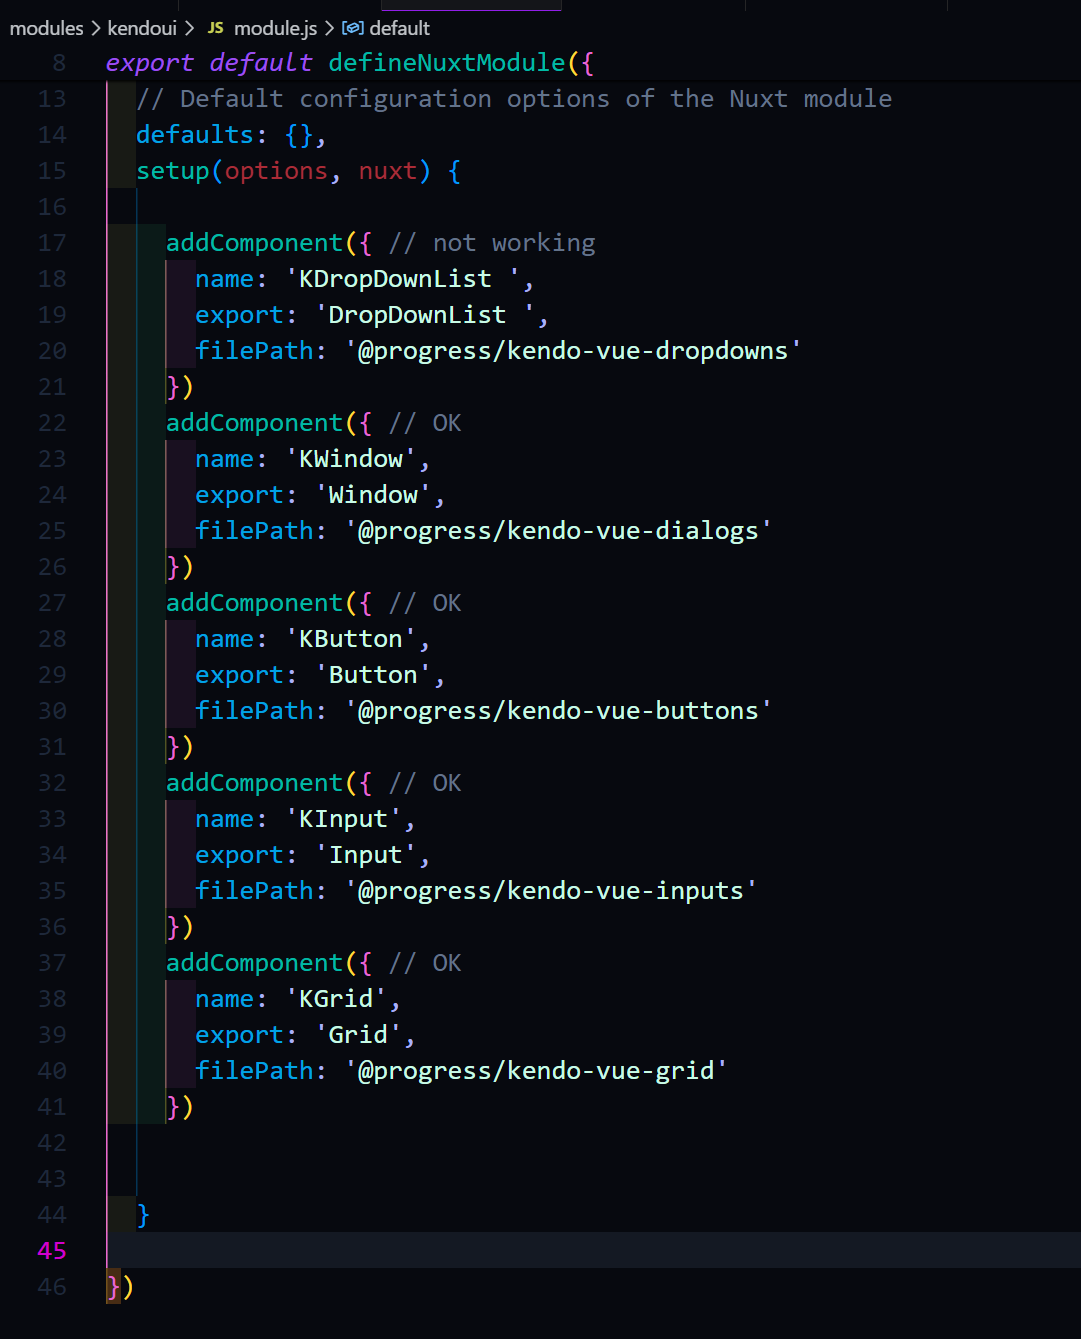Click the 'DropDownList ' export string on line 19
Viewport: 1081px width, 1339px height.
(x=424, y=315)
